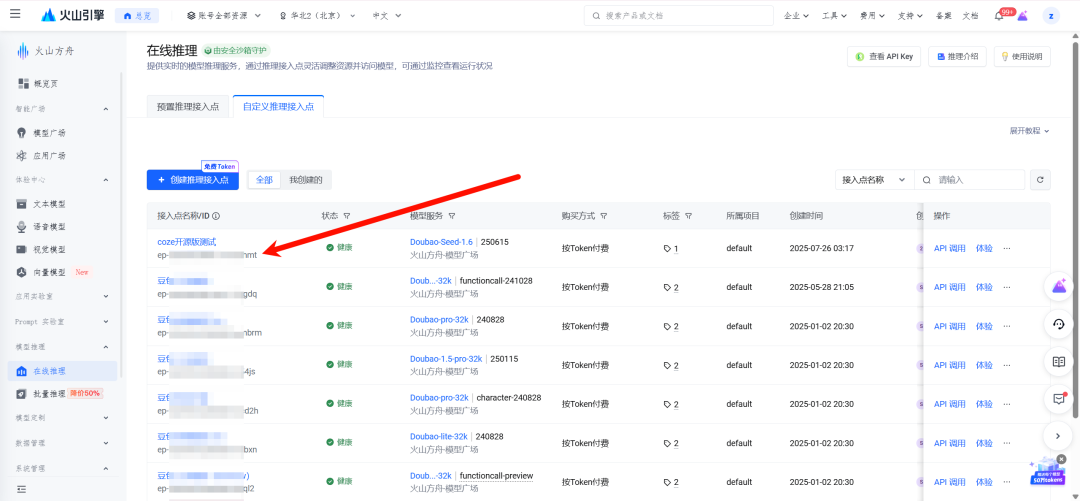The height and width of the screenshot is (501, 1080).
Task: Click the info icon next to 接入点名称/ID
Action: [216, 216]
